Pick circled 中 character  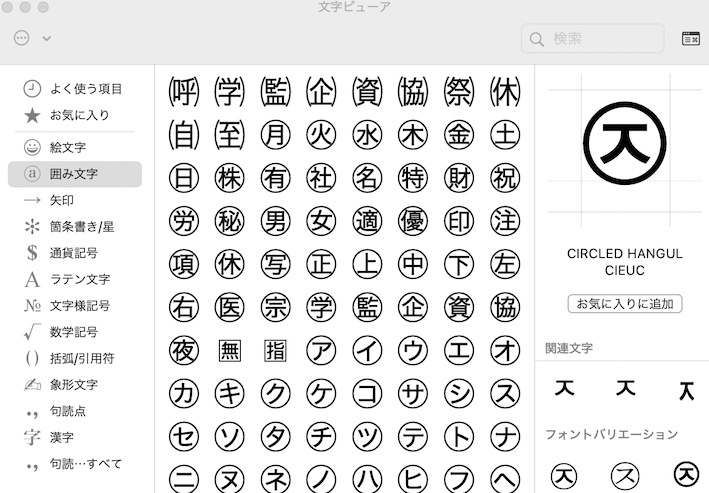click(413, 264)
